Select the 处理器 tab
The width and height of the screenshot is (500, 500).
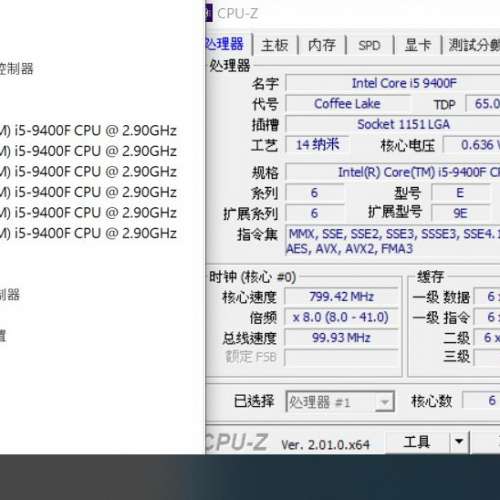227,44
